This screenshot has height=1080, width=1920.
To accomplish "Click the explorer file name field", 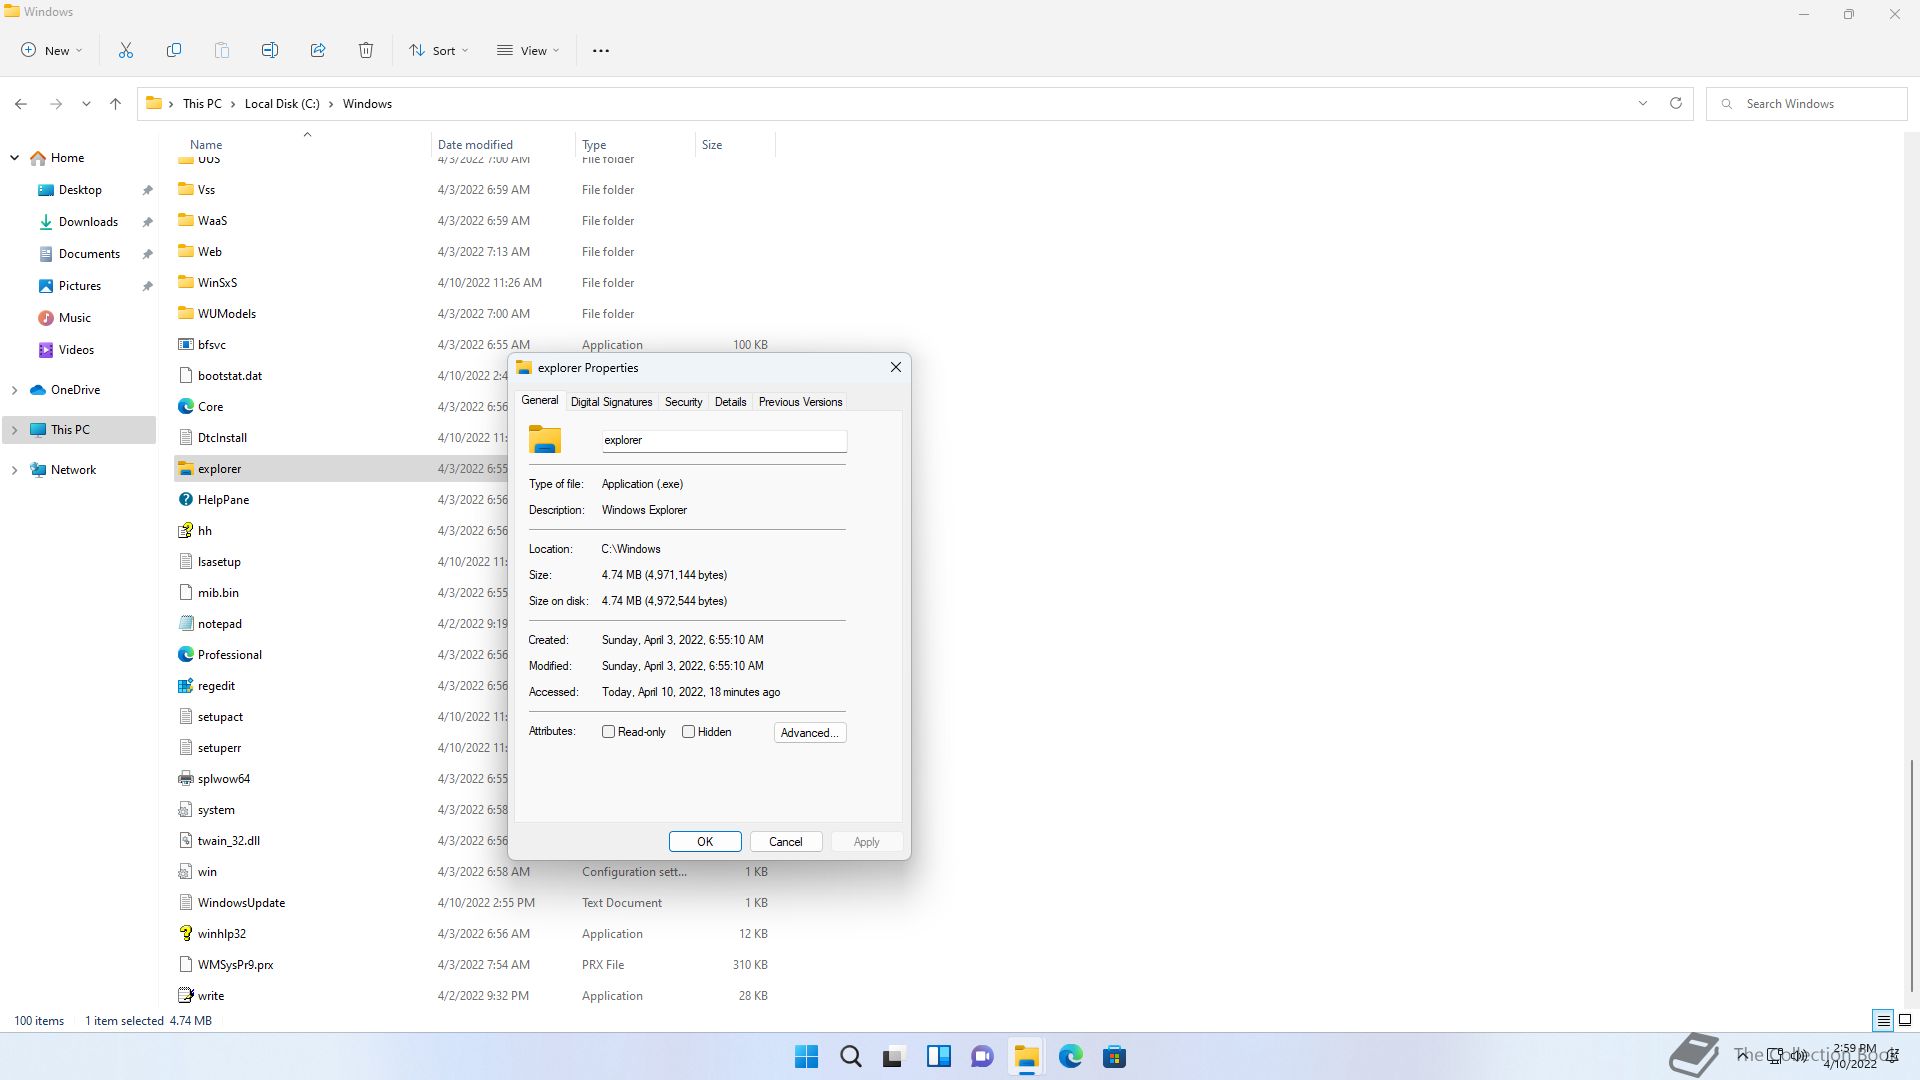I will click(x=724, y=440).
